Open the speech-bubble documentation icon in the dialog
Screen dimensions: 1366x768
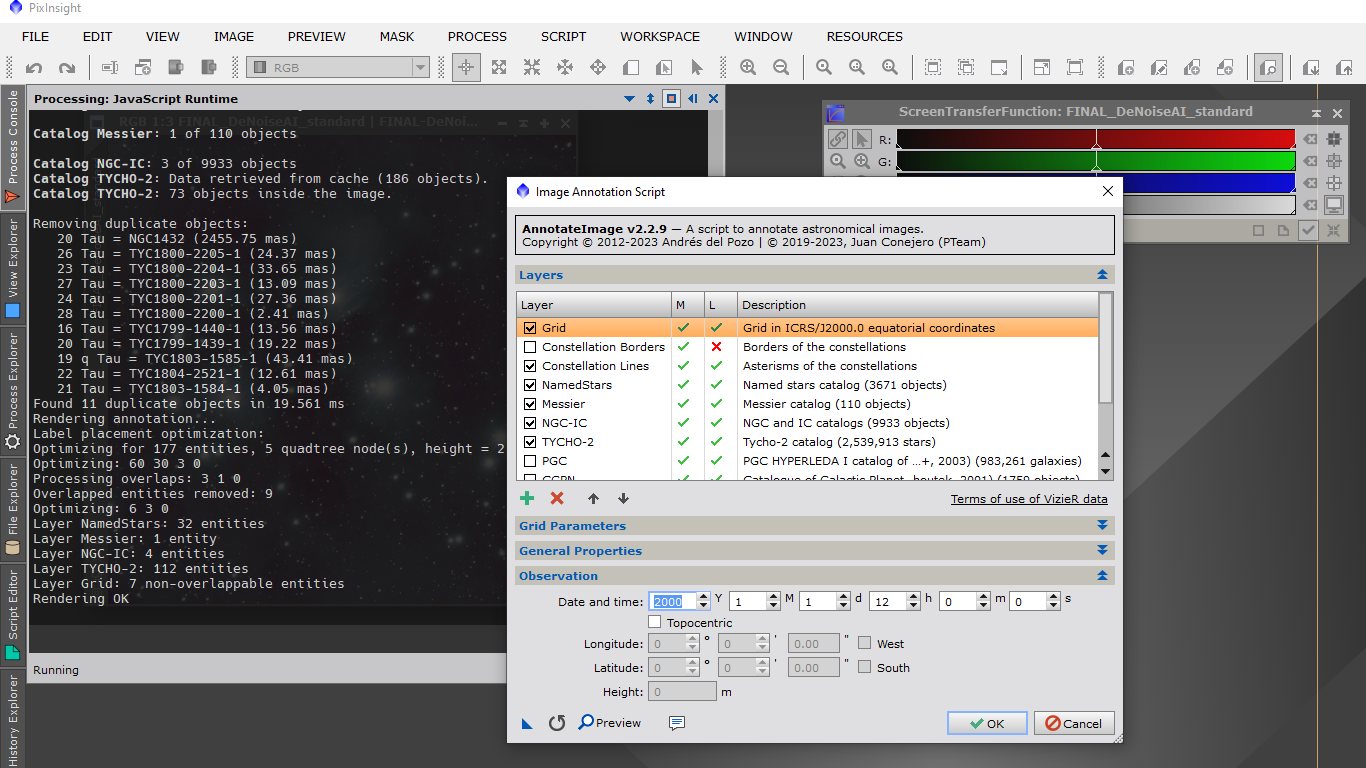[677, 723]
